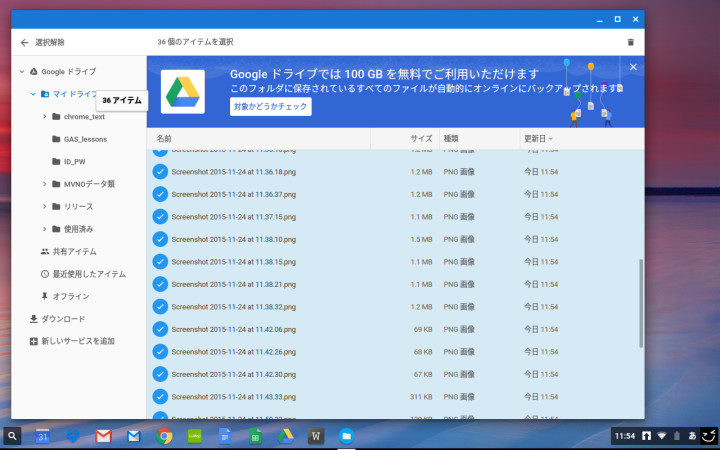Open the 使用済み folder label
This screenshot has height=450, width=720.
79,229
